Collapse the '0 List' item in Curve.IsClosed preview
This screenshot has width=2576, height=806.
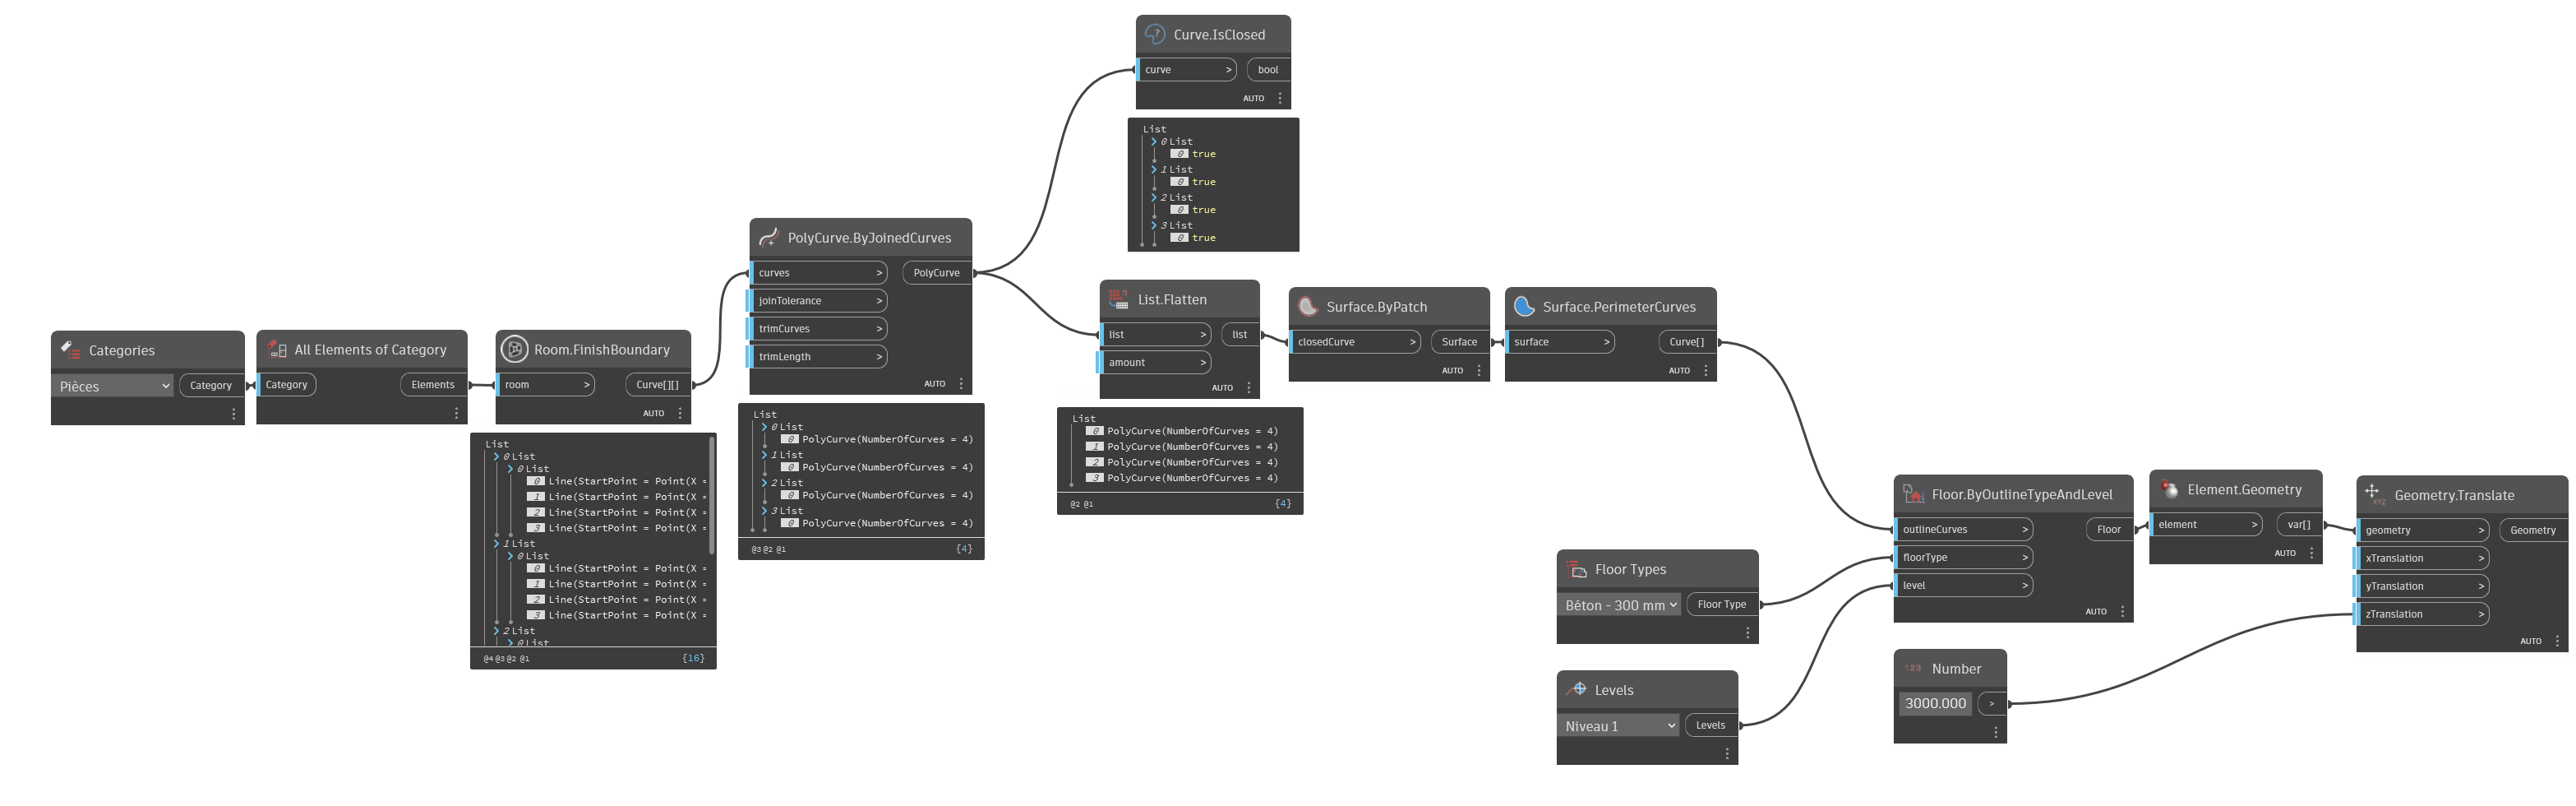pyautogui.click(x=1154, y=142)
